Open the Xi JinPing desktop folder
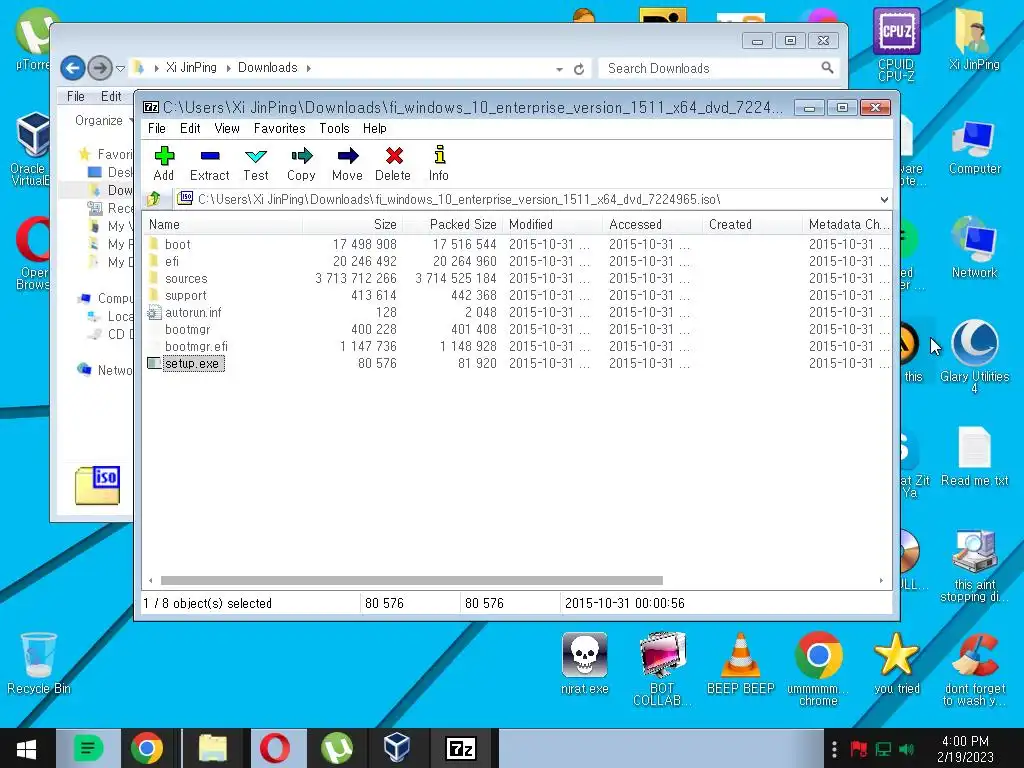1024x768 pixels. point(974,38)
